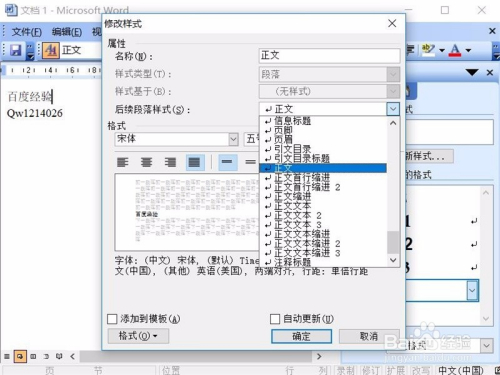
Task: Open the 编辑(E) menu
Action: click(x=67, y=32)
